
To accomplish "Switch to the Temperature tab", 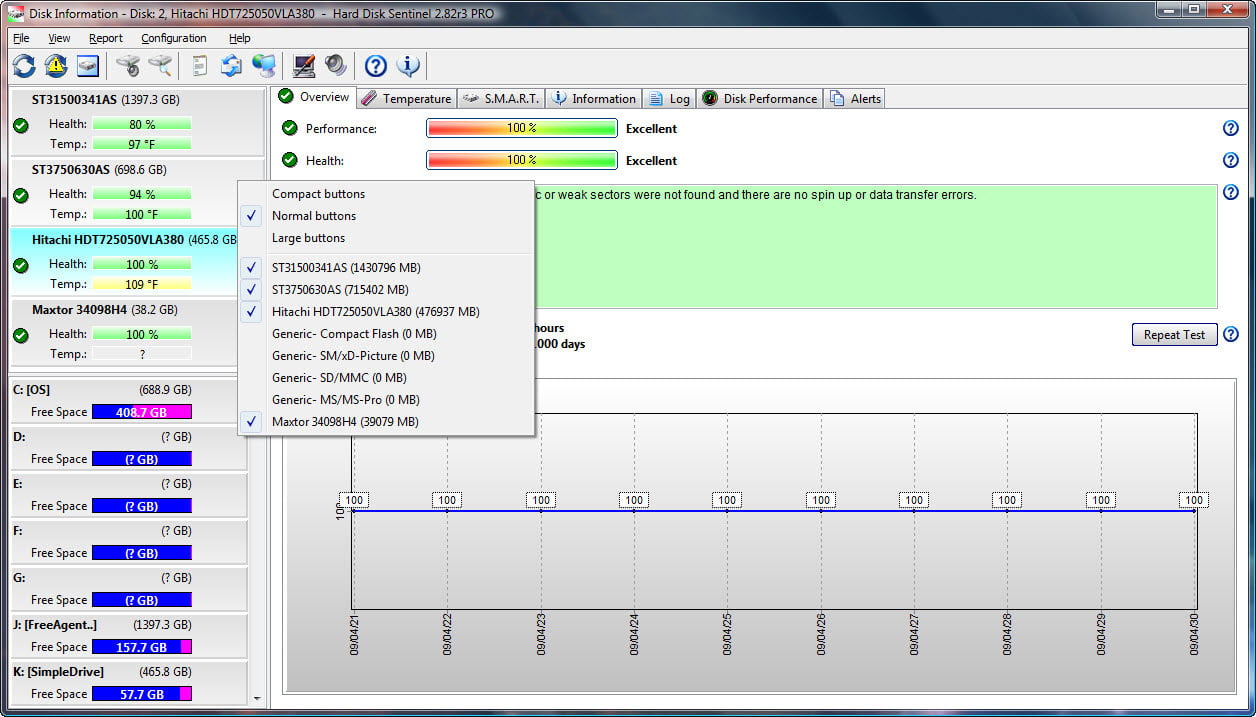I will tap(406, 99).
